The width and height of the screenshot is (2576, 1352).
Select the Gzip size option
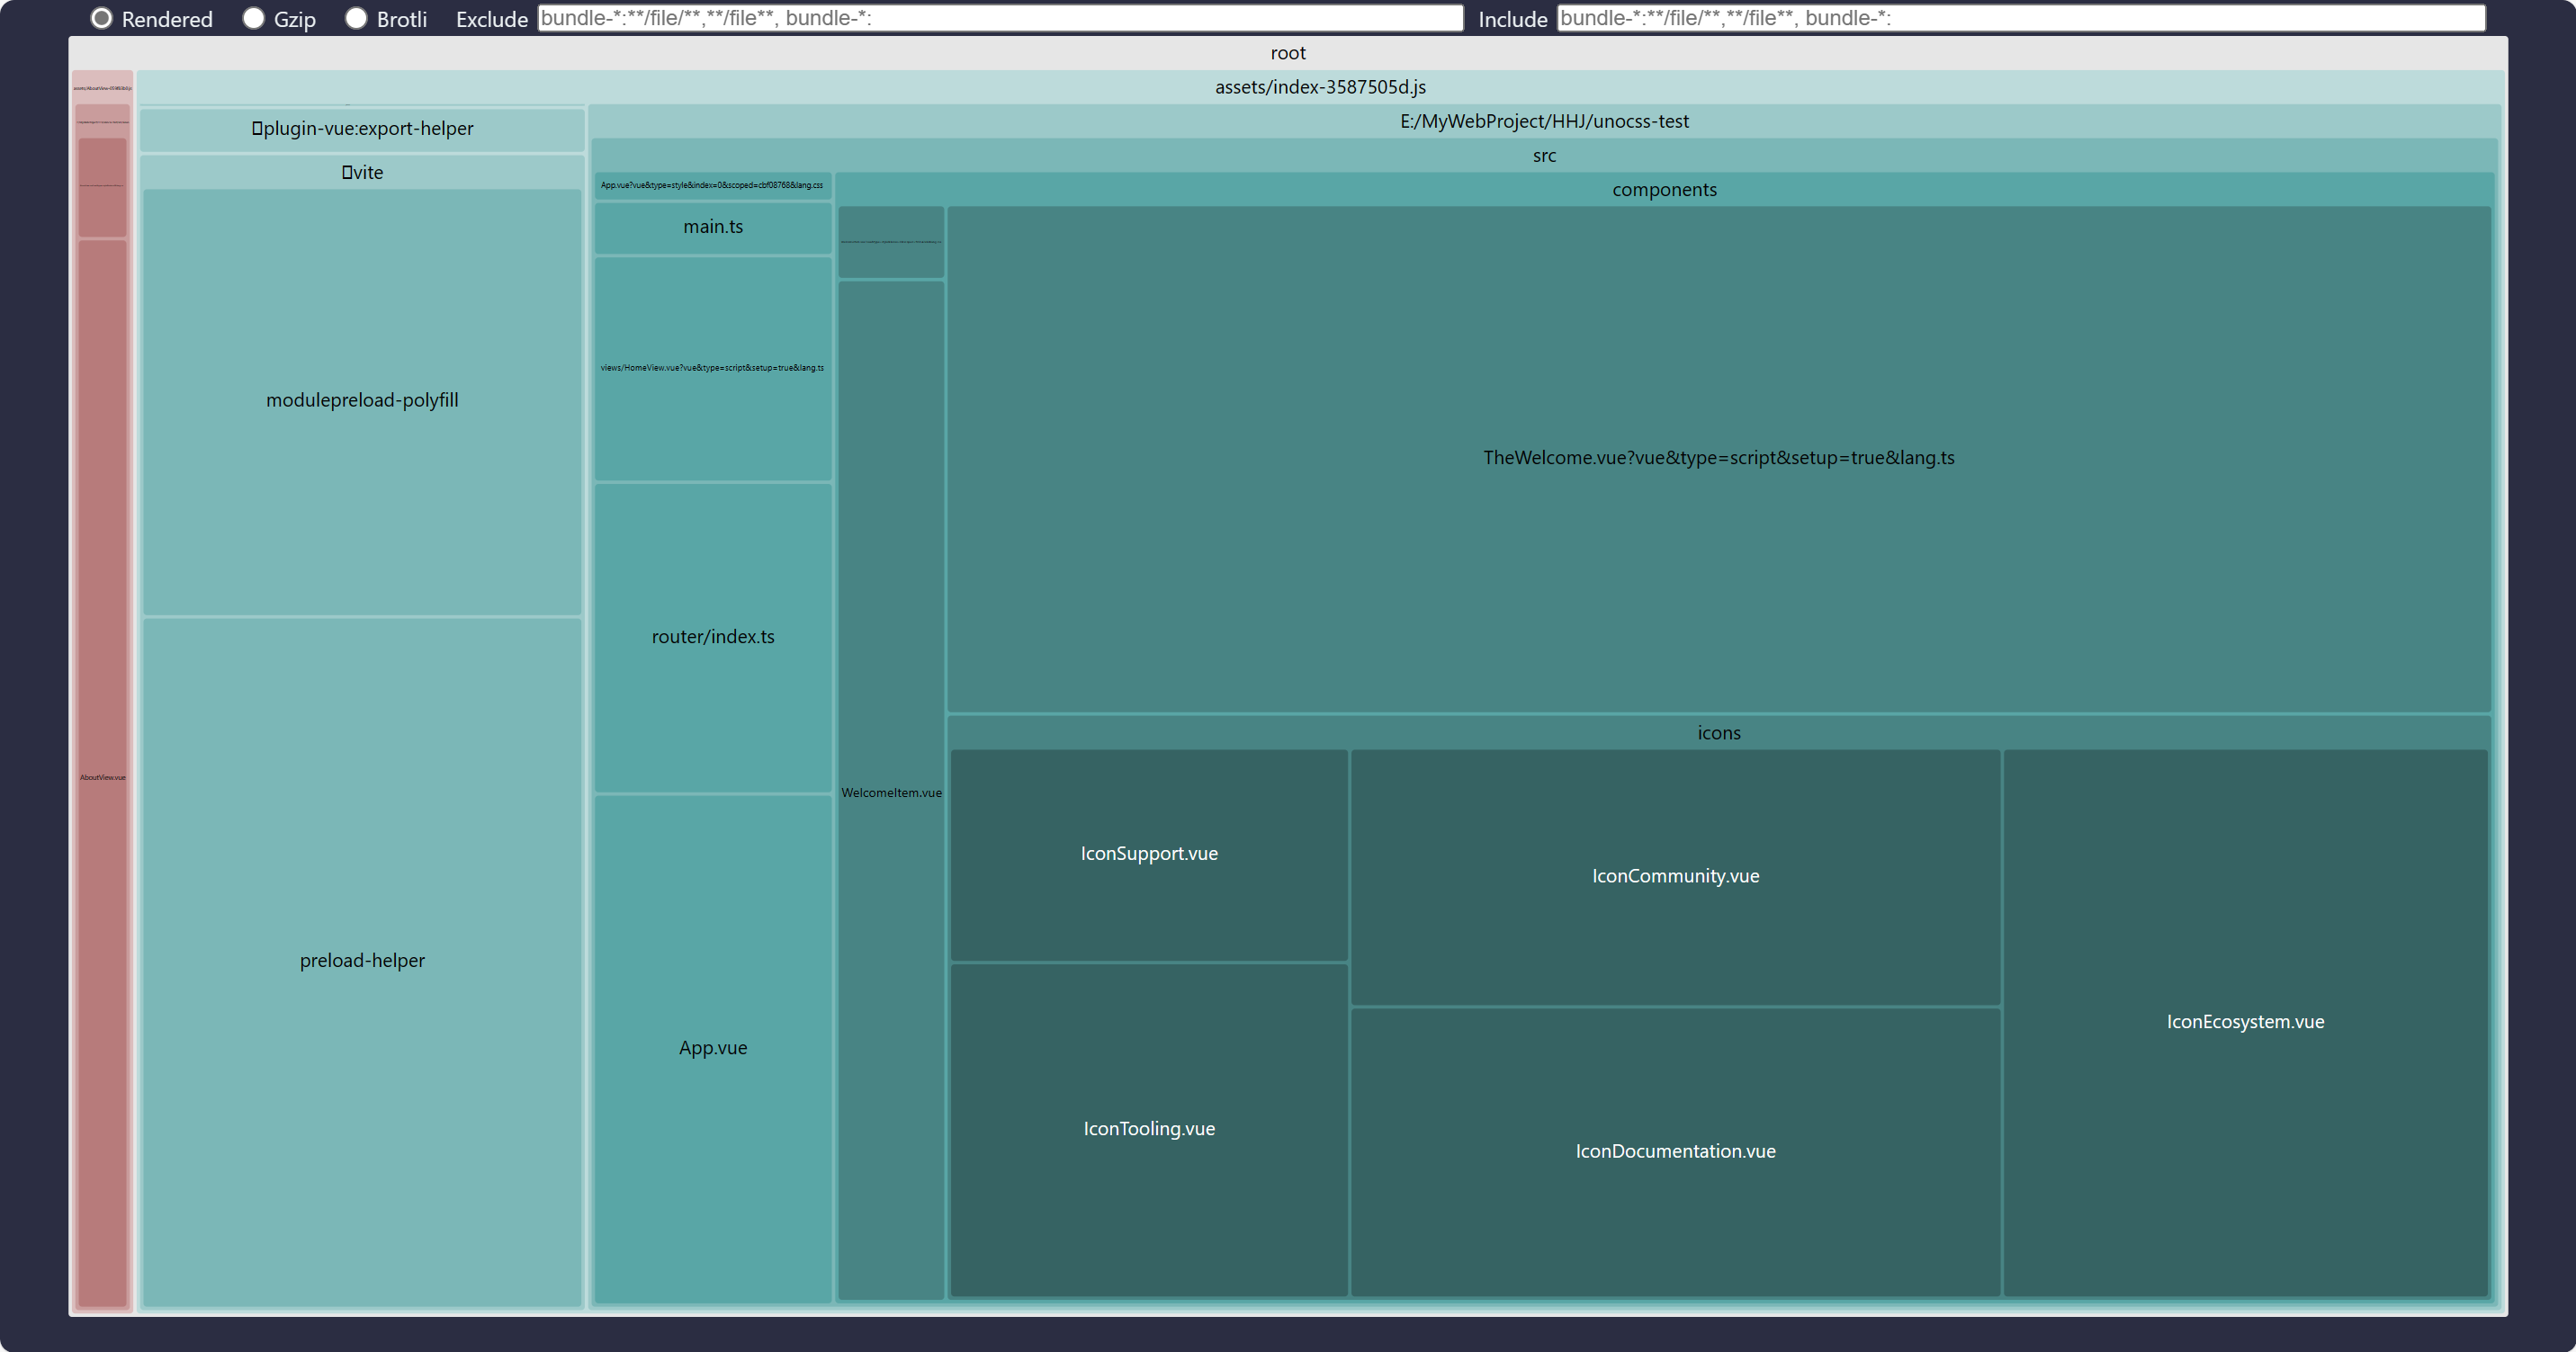click(x=254, y=19)
